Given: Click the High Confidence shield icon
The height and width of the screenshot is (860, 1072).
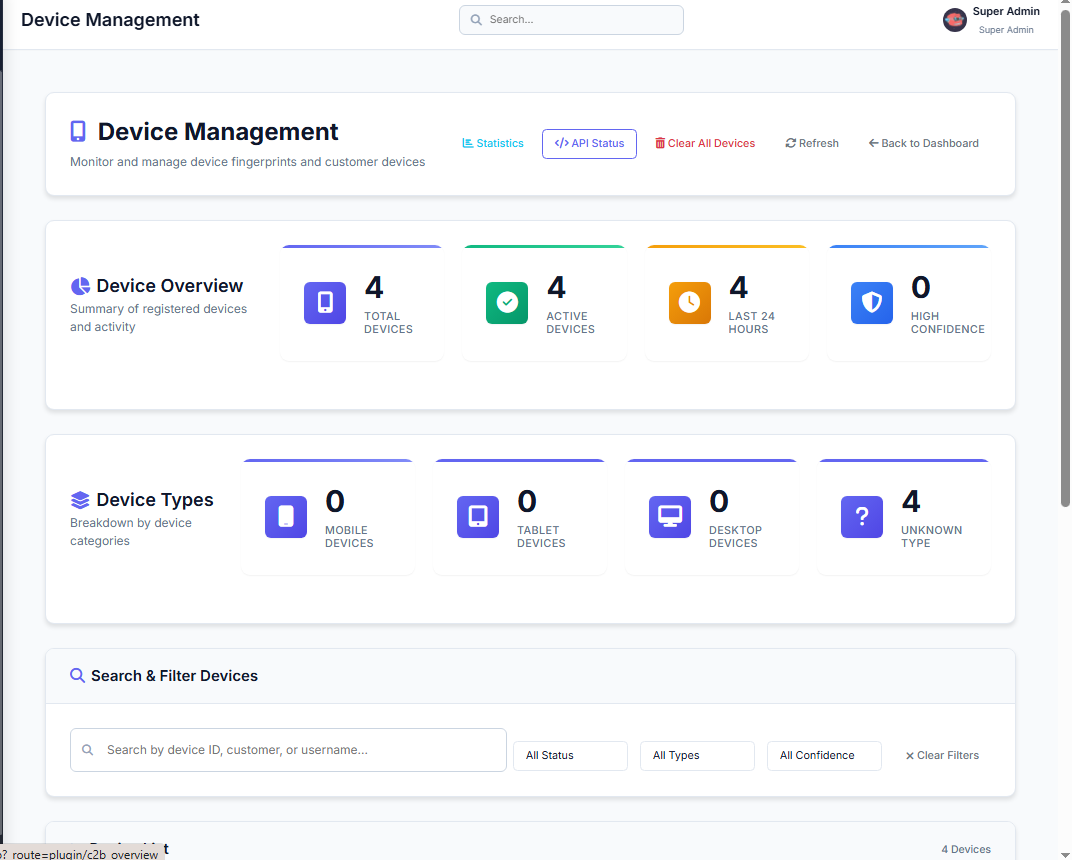Looking at the screenshot, I should coord(871,303).
